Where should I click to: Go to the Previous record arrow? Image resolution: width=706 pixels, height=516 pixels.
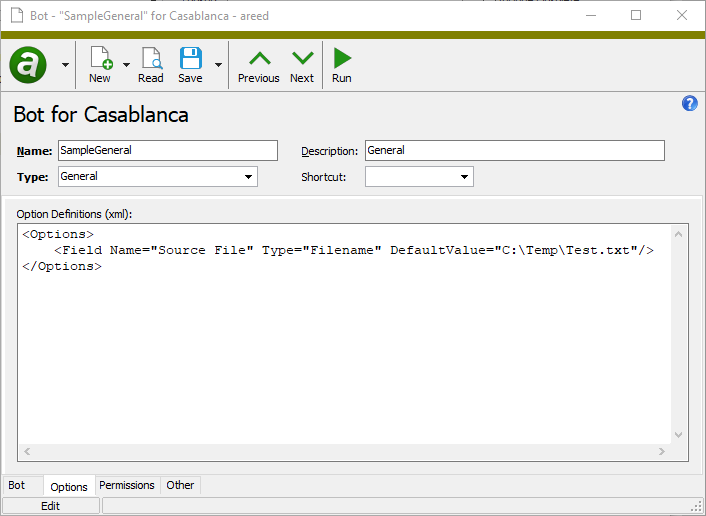(x=258, y=58)
